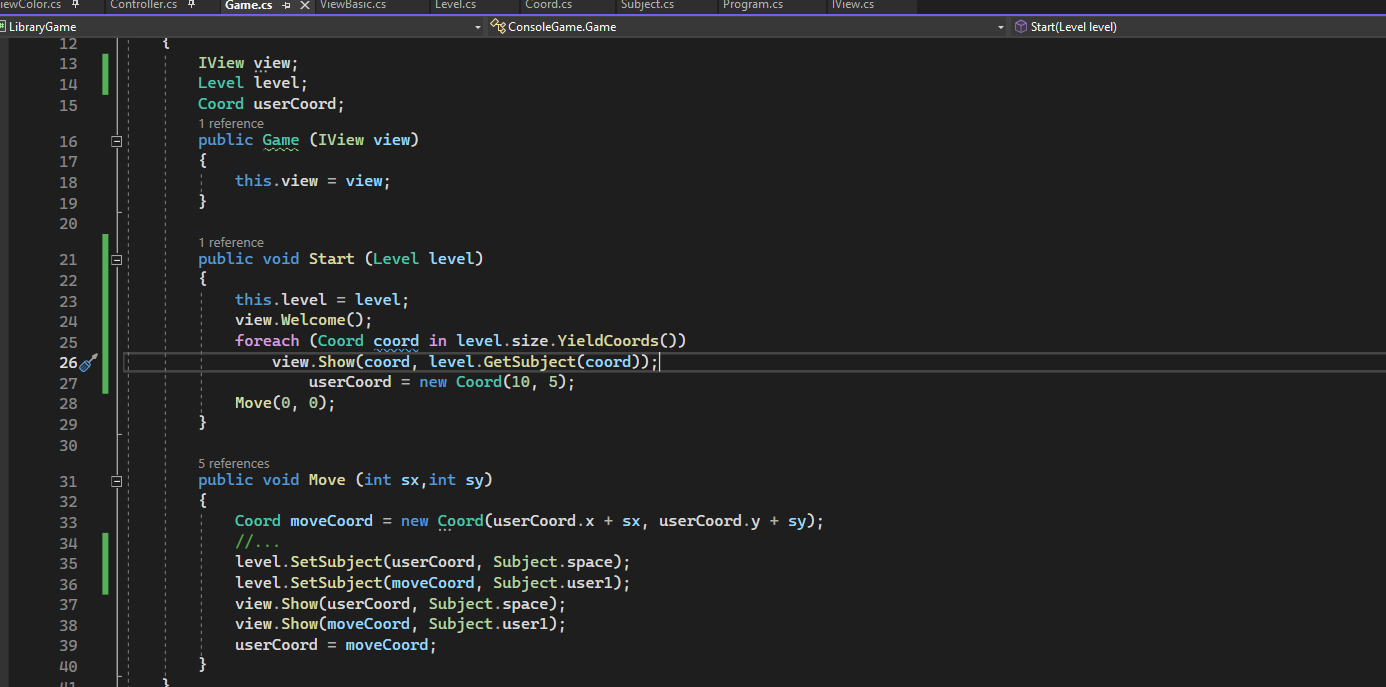The width and height of the screenshot is (1386, 687).
Task: Click 'this.level = level;' statement
Action: (x=322, y=300)
